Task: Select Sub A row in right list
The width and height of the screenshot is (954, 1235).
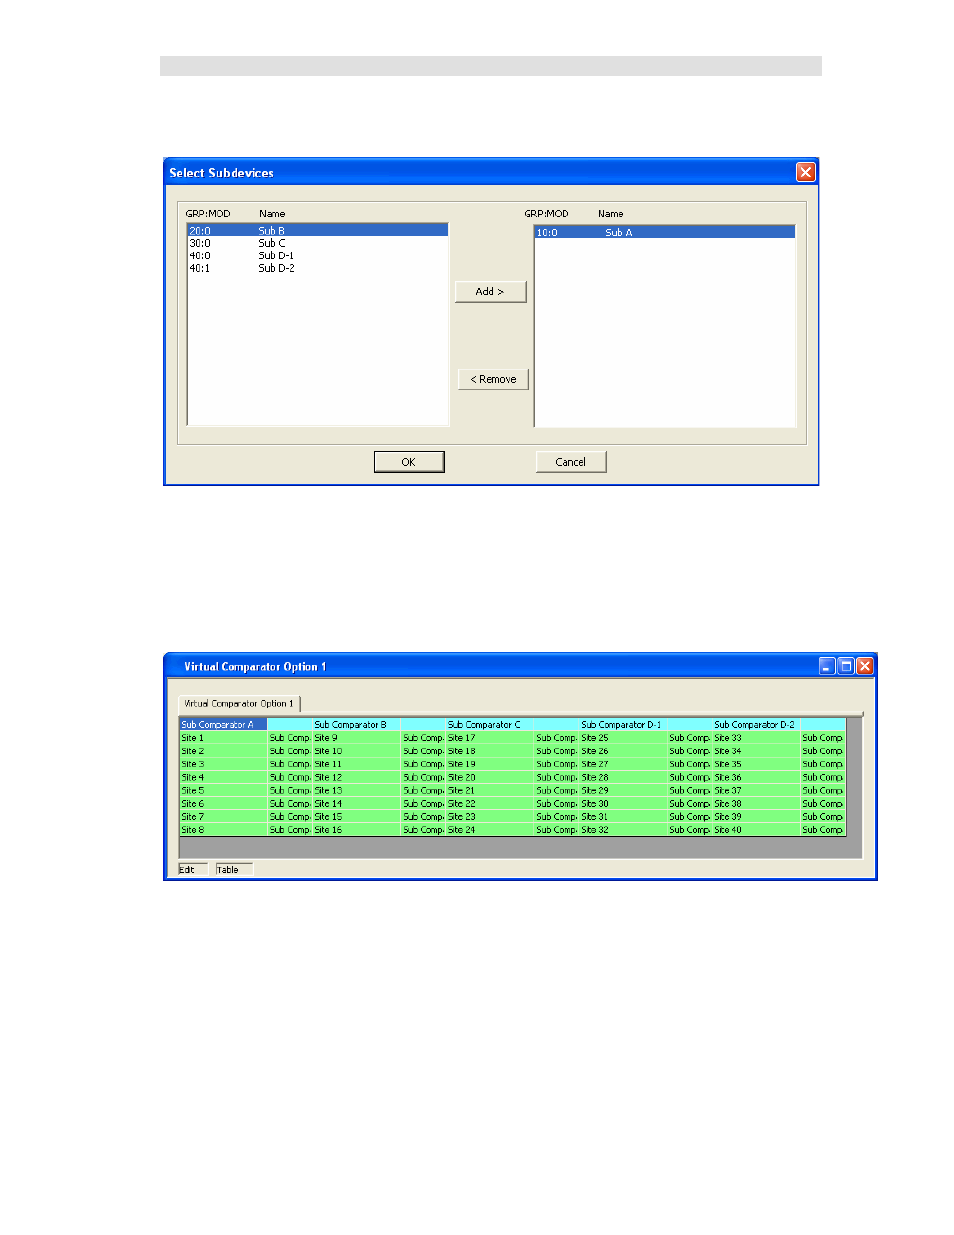Action: click(665, 232)
